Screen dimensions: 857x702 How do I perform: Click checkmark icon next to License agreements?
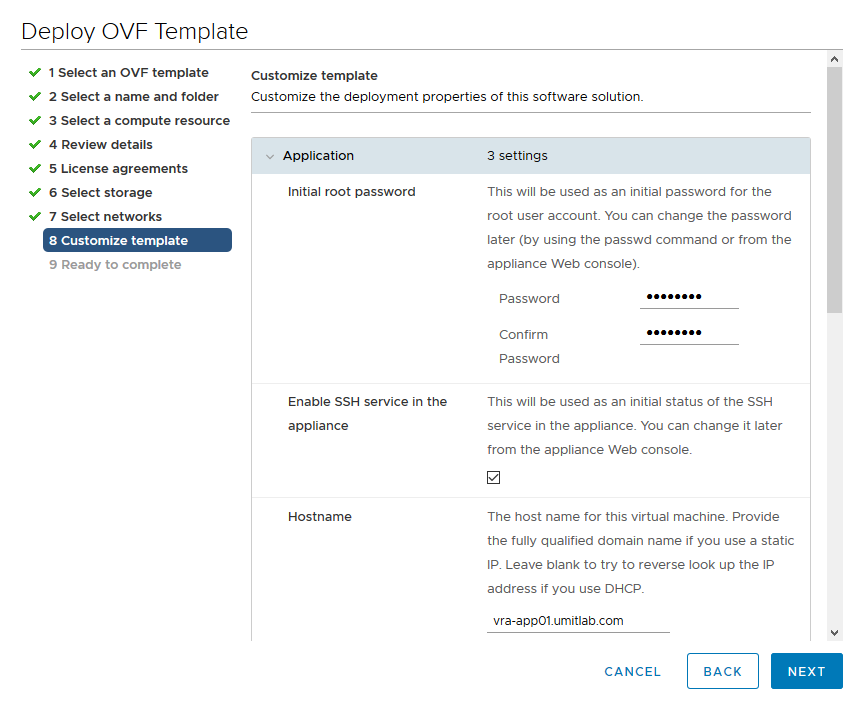(x=35, y=169)
